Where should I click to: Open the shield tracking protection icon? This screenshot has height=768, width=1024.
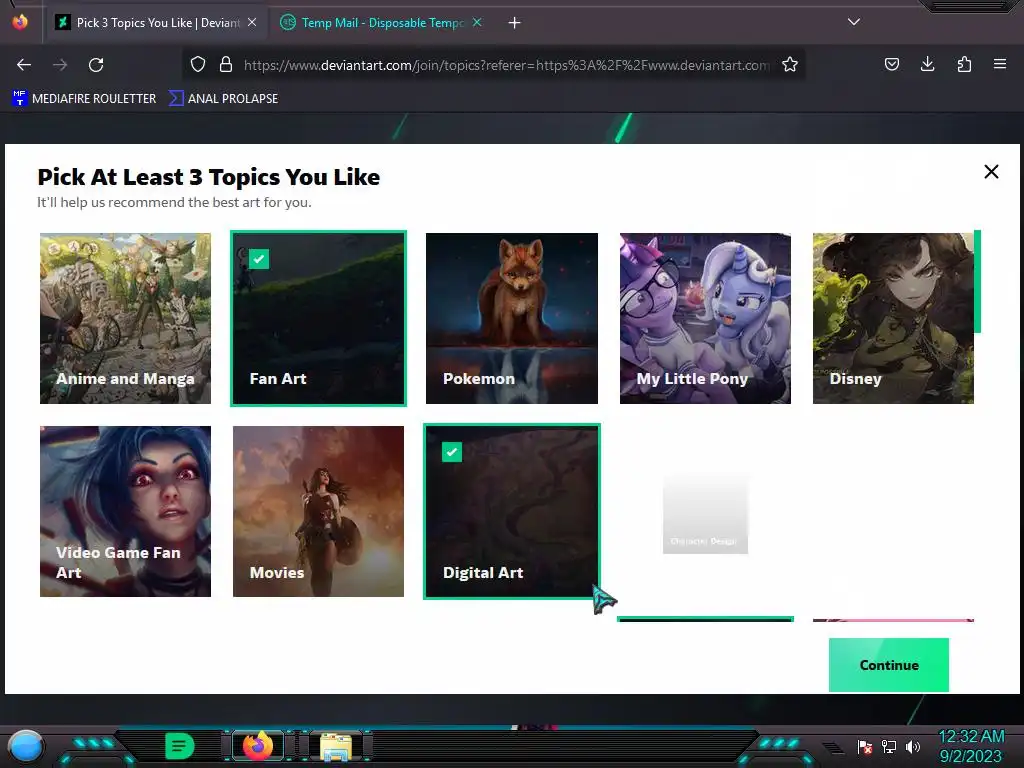pyautogui.click(x=198, y=65)
